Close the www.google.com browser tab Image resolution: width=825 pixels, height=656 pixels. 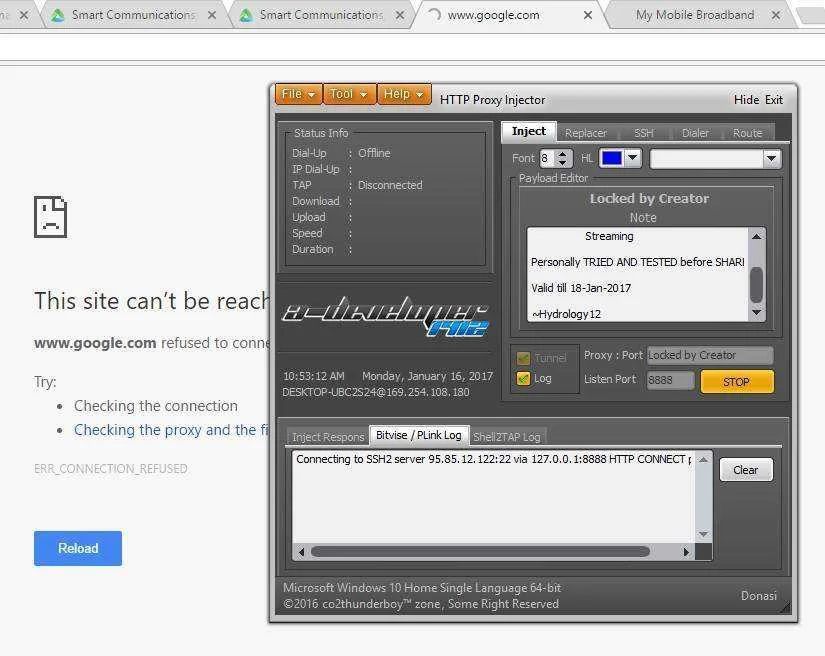[588, 15]
